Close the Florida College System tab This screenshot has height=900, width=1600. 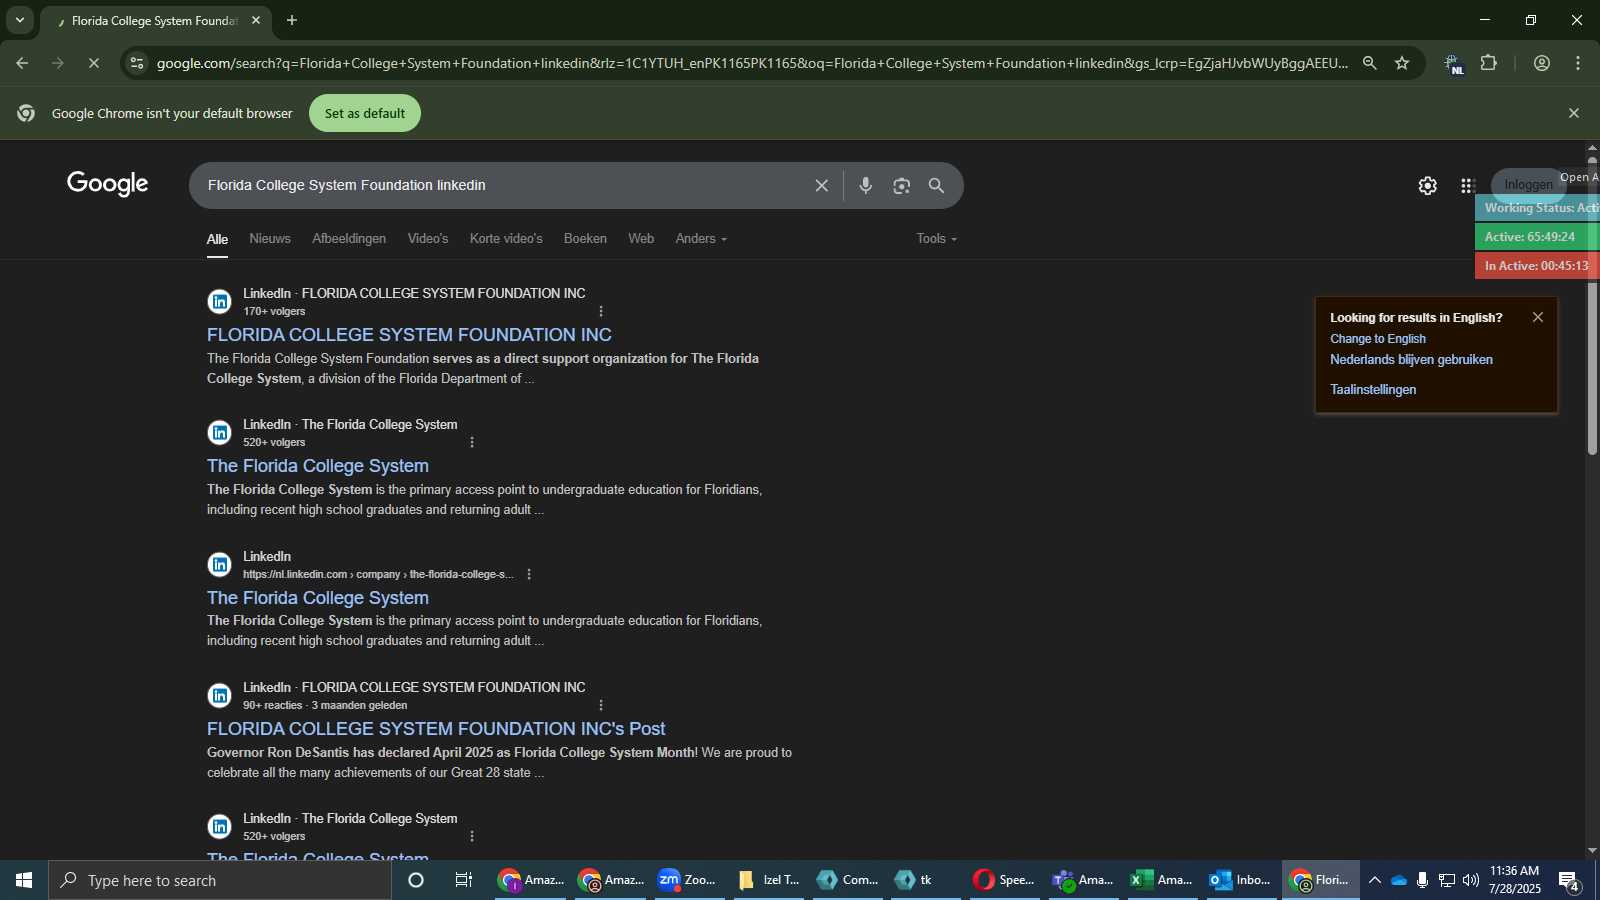tap(256, 20)
